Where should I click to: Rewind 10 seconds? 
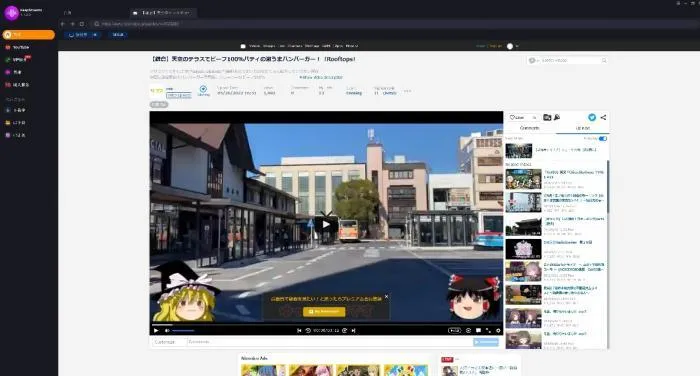pos(308,331)
